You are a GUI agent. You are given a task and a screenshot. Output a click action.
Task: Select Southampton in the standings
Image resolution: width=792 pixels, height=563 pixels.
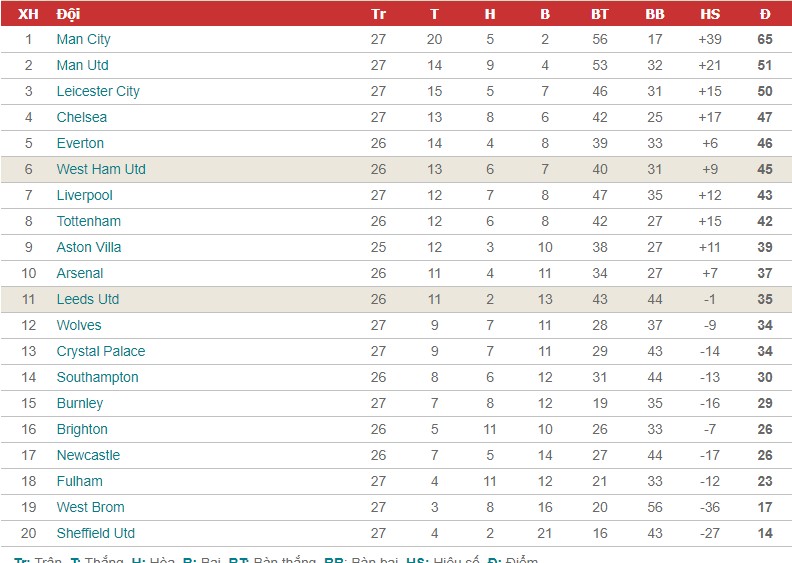(x=97, y=377)
